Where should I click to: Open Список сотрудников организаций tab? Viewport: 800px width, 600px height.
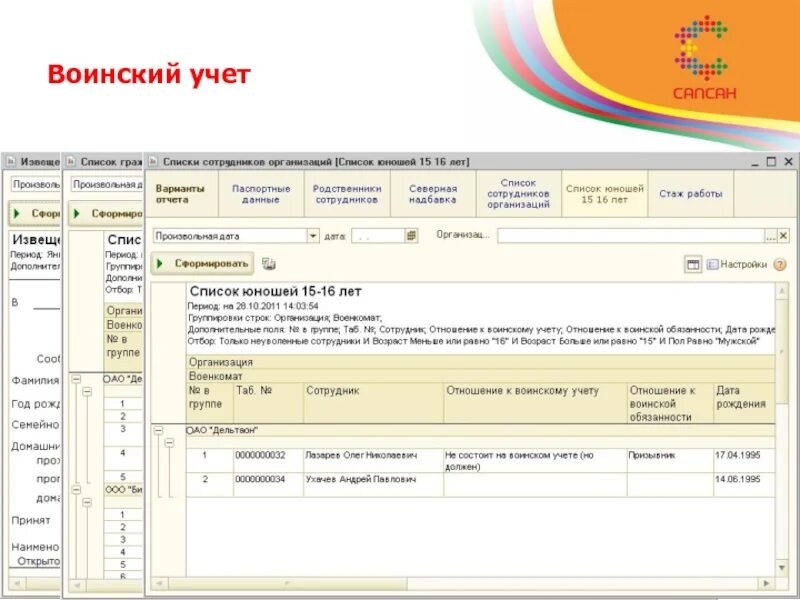tap(518, 194)
